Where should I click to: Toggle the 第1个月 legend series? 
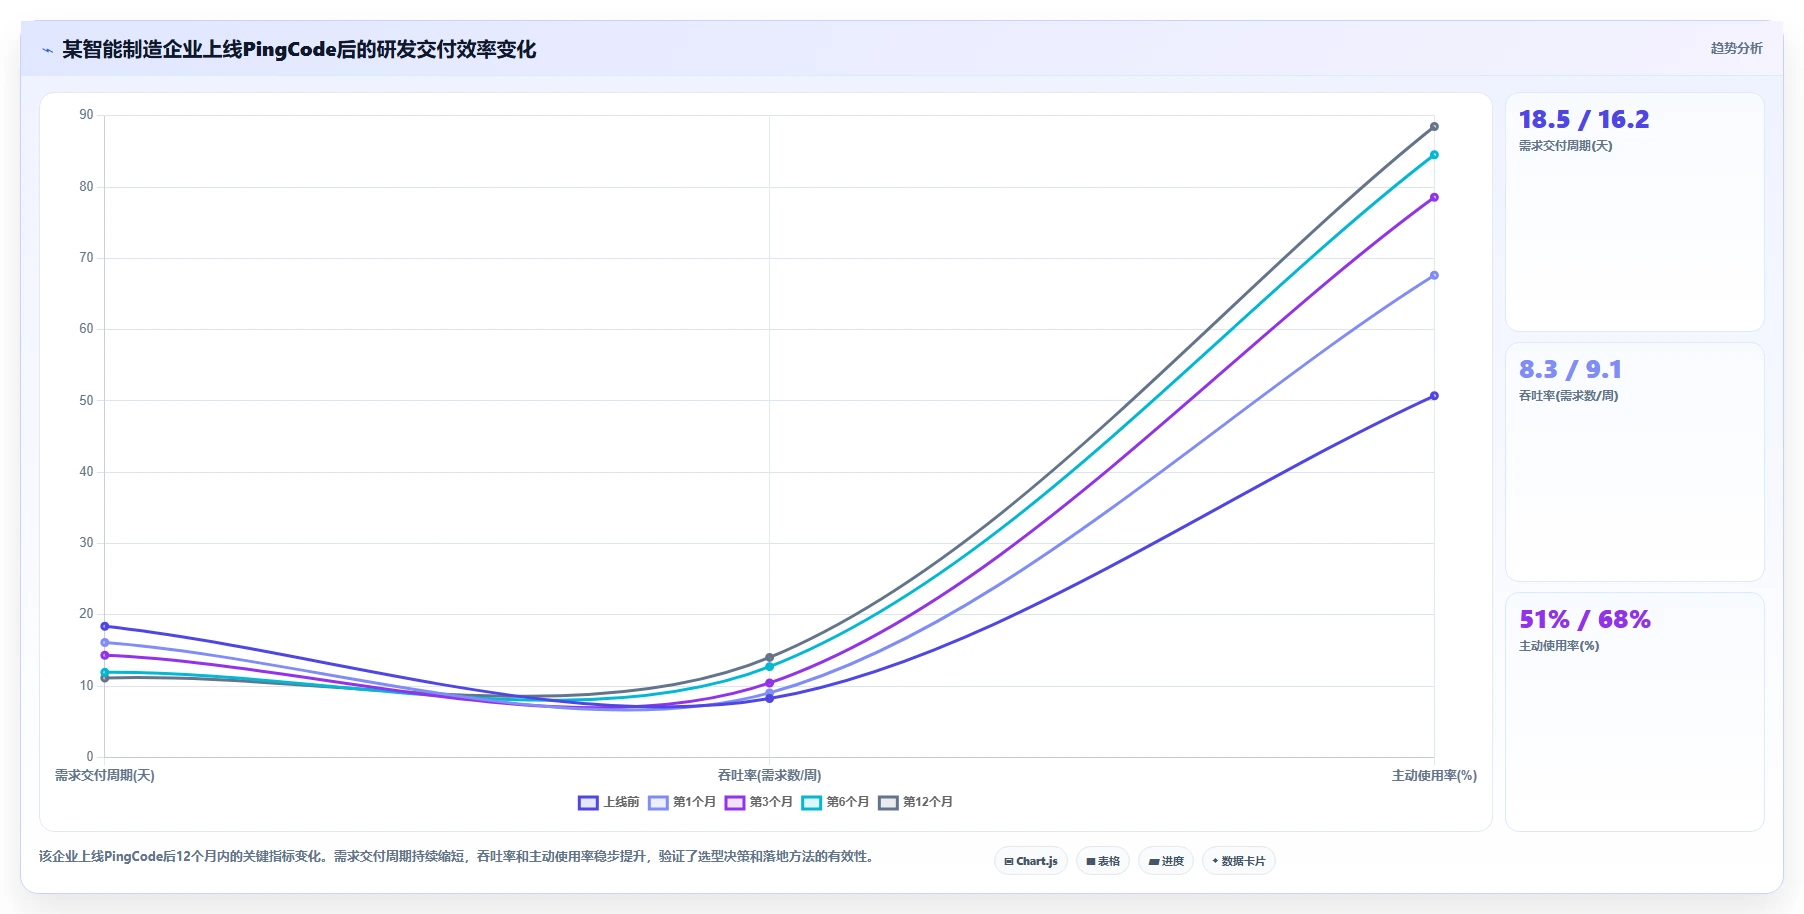(682, 802)
